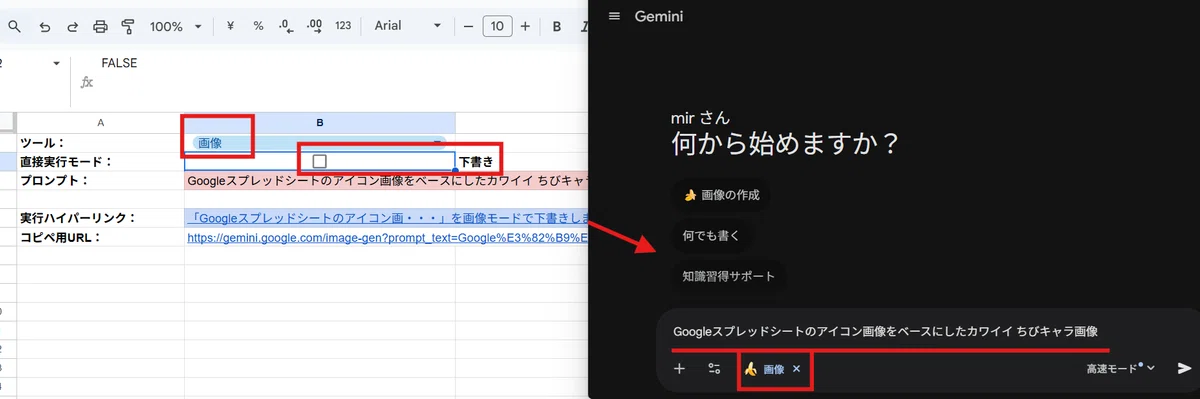Redo the last action in Sheets
1200x399 pixels.
click(x=72, y=26)
